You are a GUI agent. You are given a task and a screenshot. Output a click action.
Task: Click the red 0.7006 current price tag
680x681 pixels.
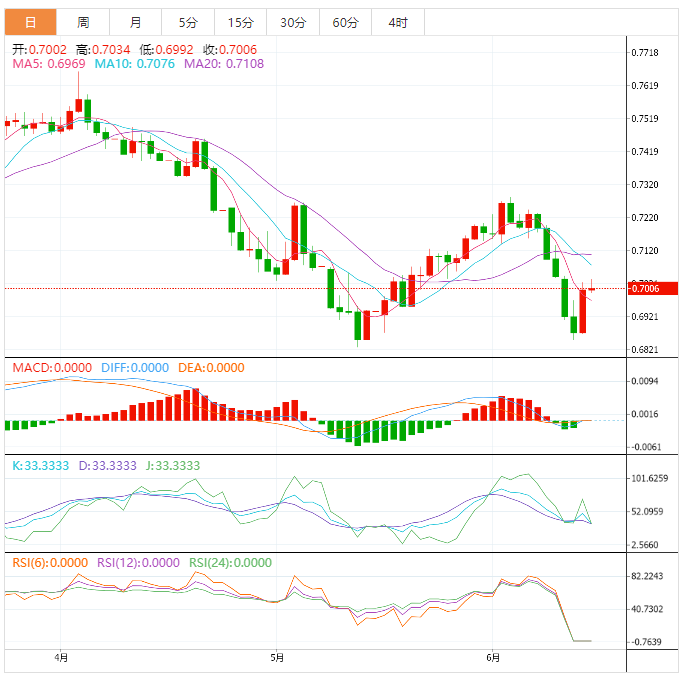click(653, 288)
